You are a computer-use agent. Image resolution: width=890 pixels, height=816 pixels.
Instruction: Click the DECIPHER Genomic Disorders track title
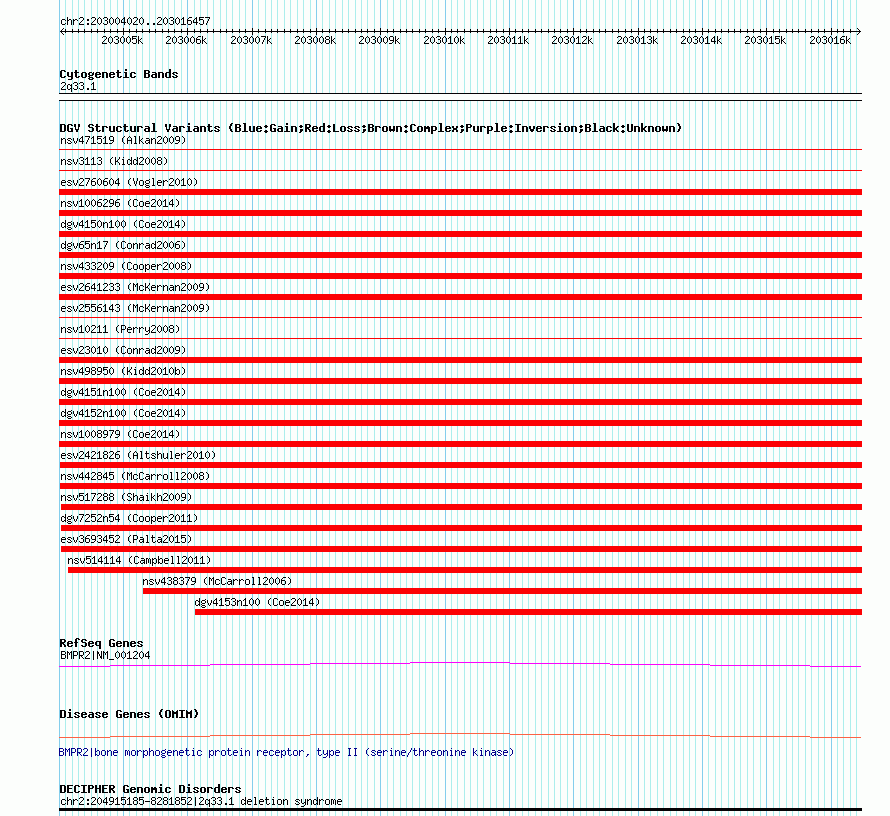pos(150,789)
